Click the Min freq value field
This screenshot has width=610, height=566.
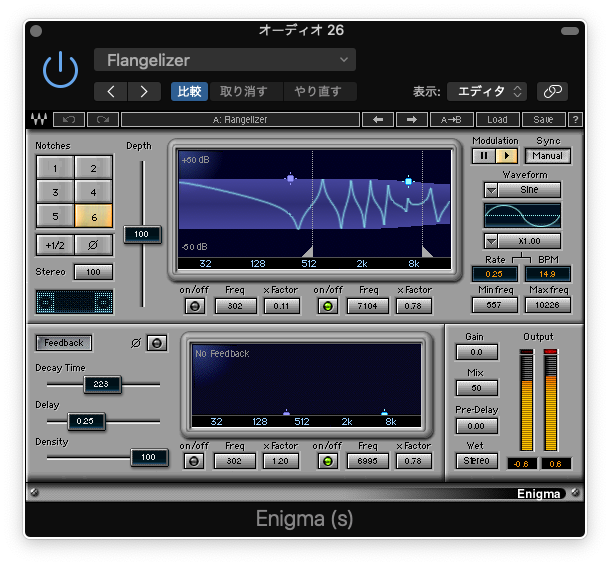[494, 305]
